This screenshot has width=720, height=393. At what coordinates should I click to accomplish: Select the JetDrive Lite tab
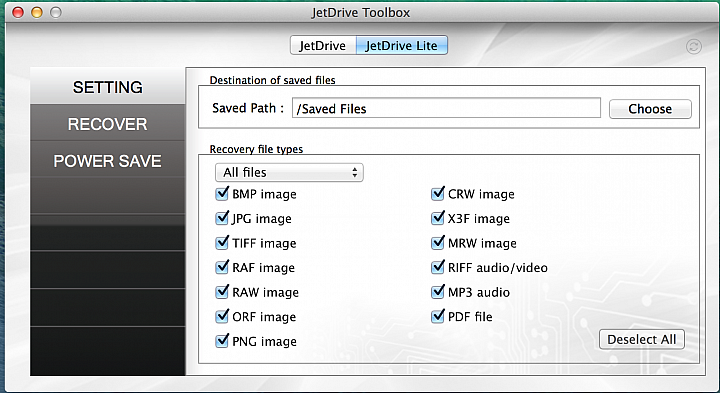(x=401, y=45)
